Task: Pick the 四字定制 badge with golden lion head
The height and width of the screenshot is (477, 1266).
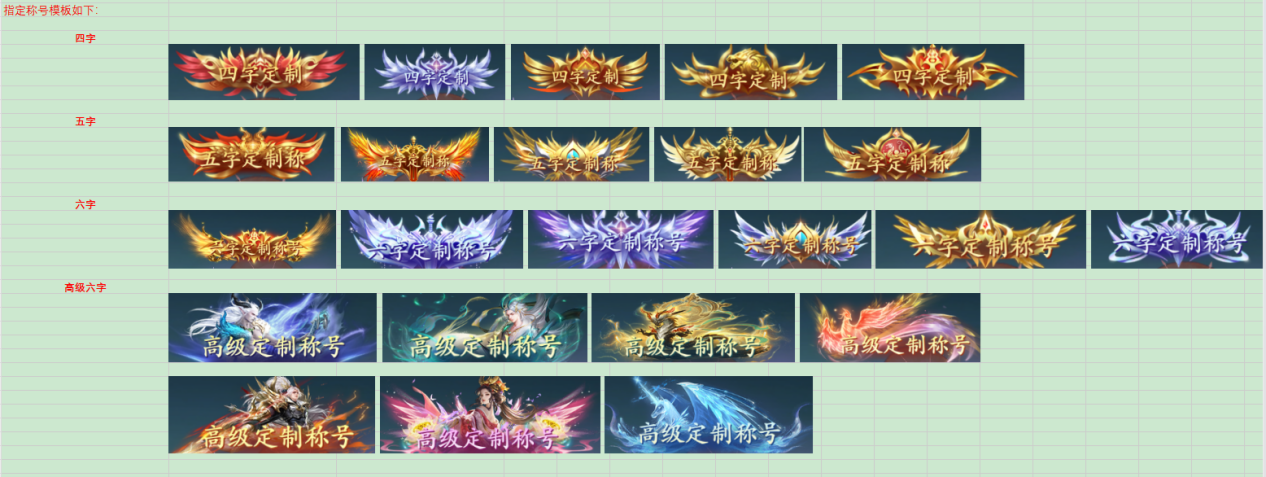Action: coord(751,72)
